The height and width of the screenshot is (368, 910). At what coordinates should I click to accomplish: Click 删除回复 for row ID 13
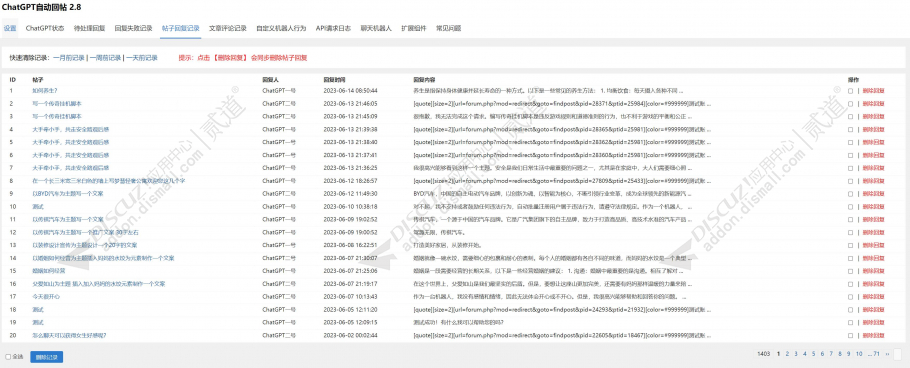click(873, 245)
